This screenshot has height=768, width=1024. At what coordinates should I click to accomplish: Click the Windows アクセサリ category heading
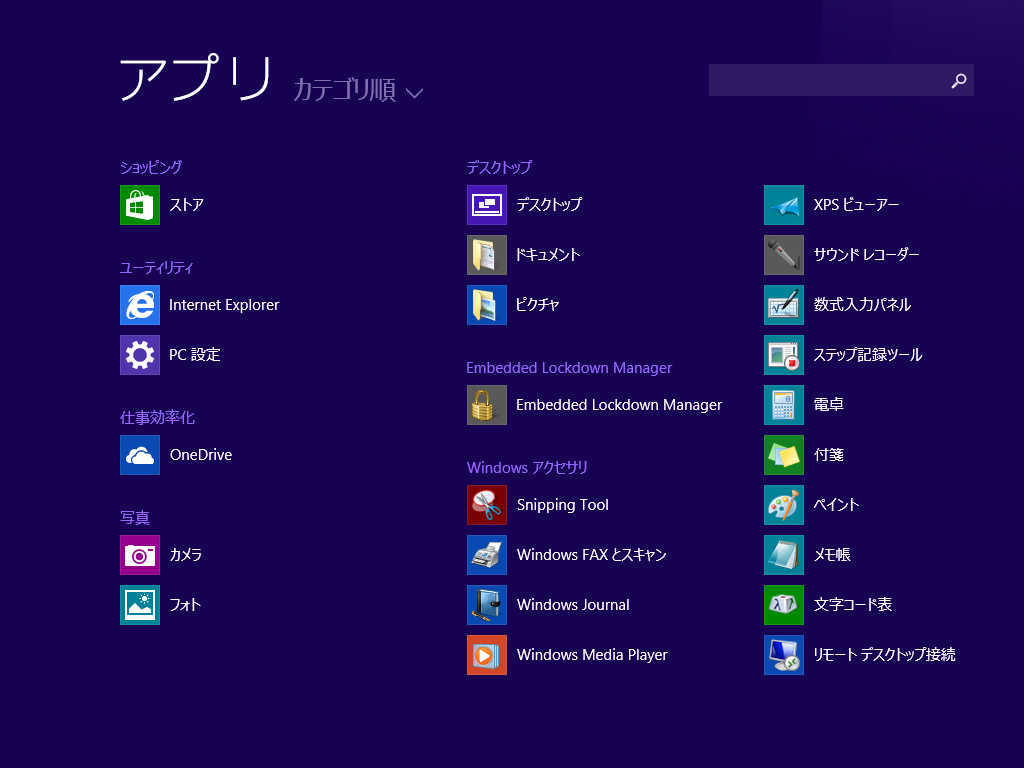(528, 468)
